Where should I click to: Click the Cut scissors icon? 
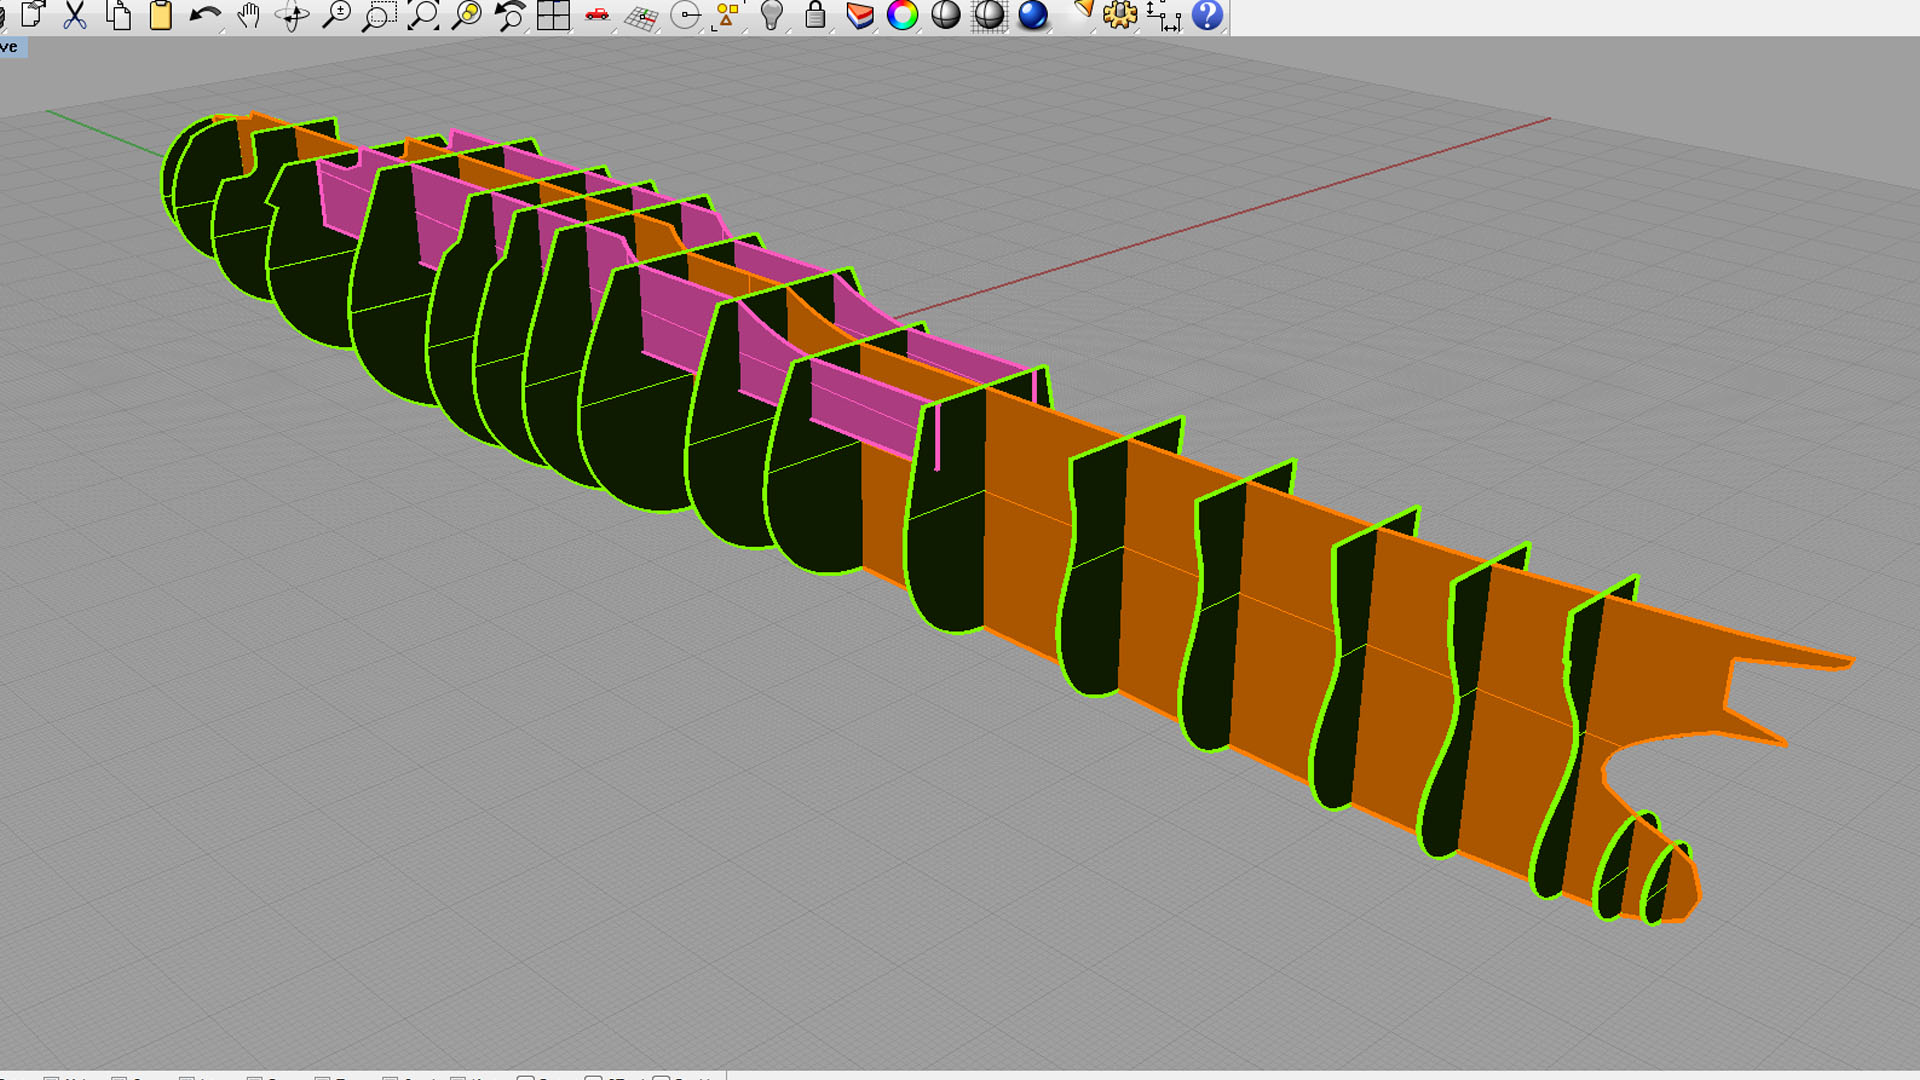coord(75,15)
